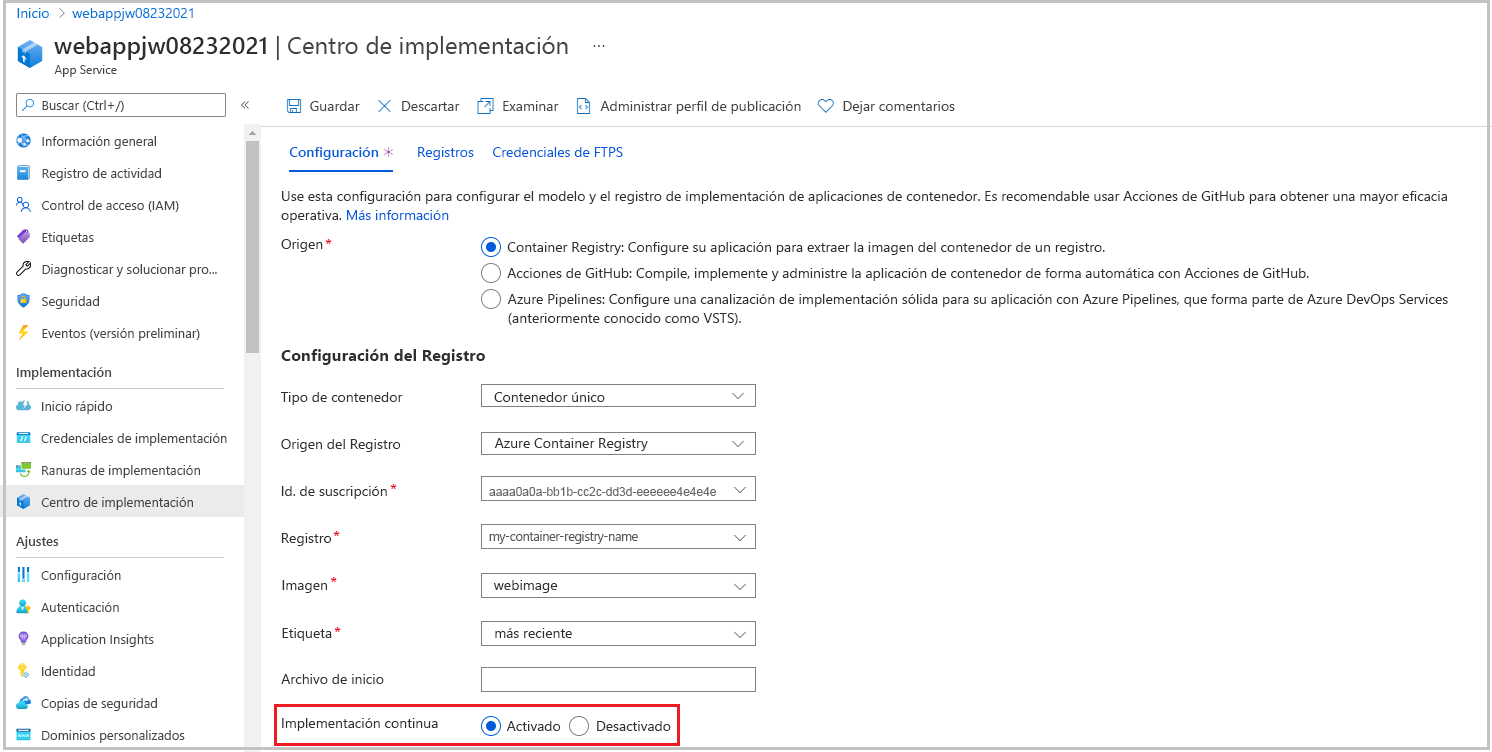The image size is (1492, 752).
Task: Click the Información general globe icon
Action: coord(24,141)
